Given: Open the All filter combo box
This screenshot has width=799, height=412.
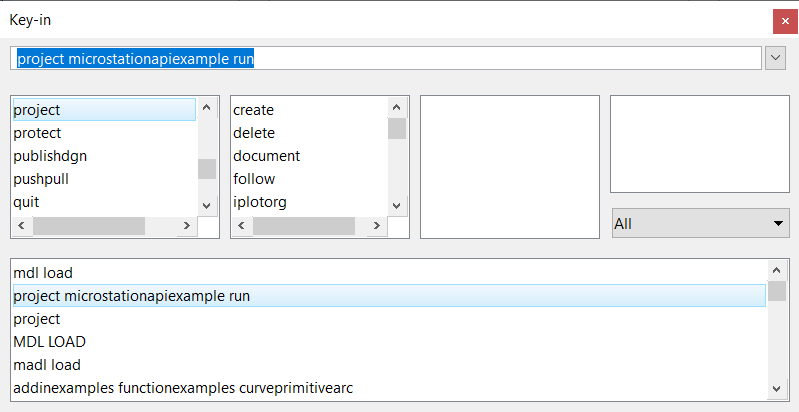Looking at the screenshot, I should [699, 224].
